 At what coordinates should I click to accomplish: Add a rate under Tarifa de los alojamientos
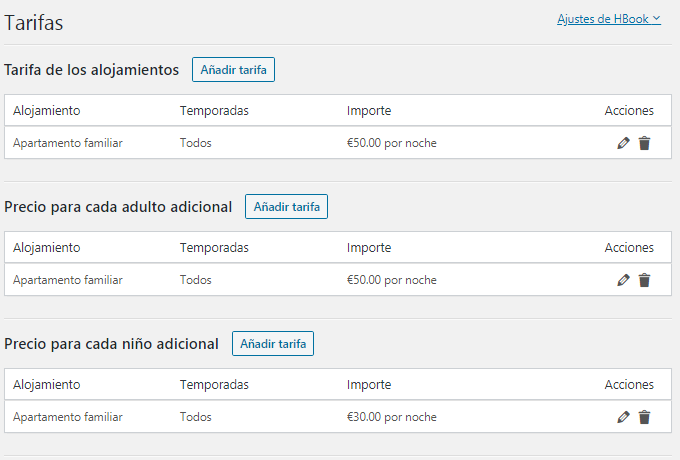[233, 70]
